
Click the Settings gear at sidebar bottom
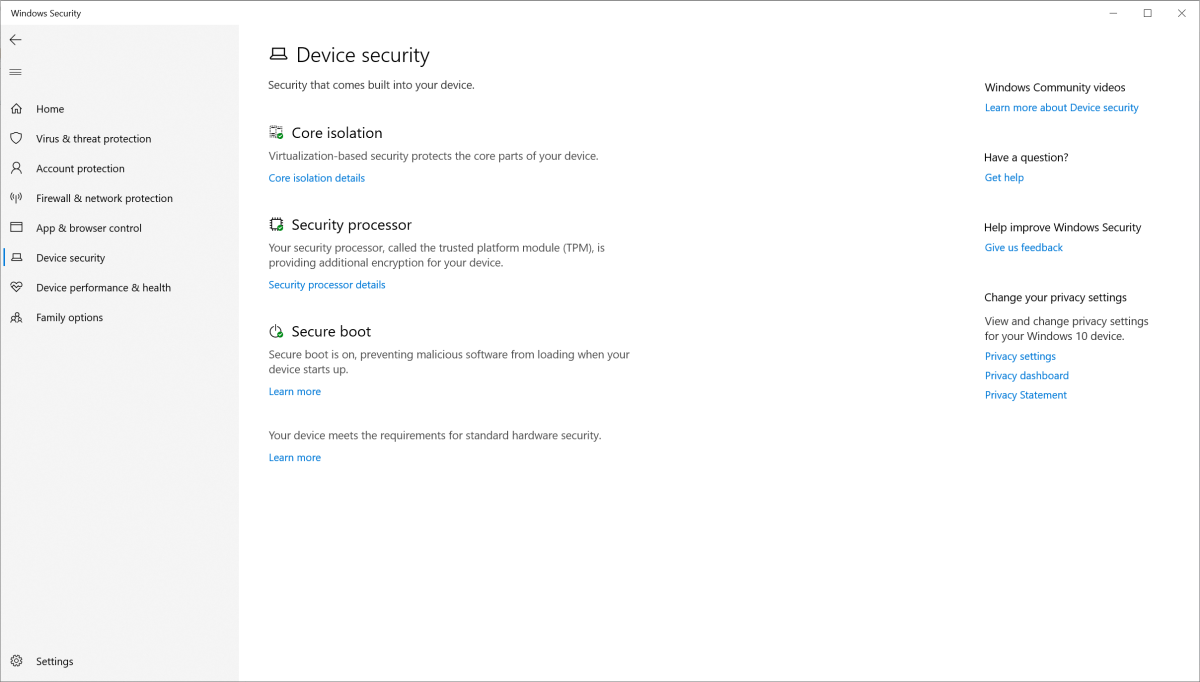tap(17, 661)
